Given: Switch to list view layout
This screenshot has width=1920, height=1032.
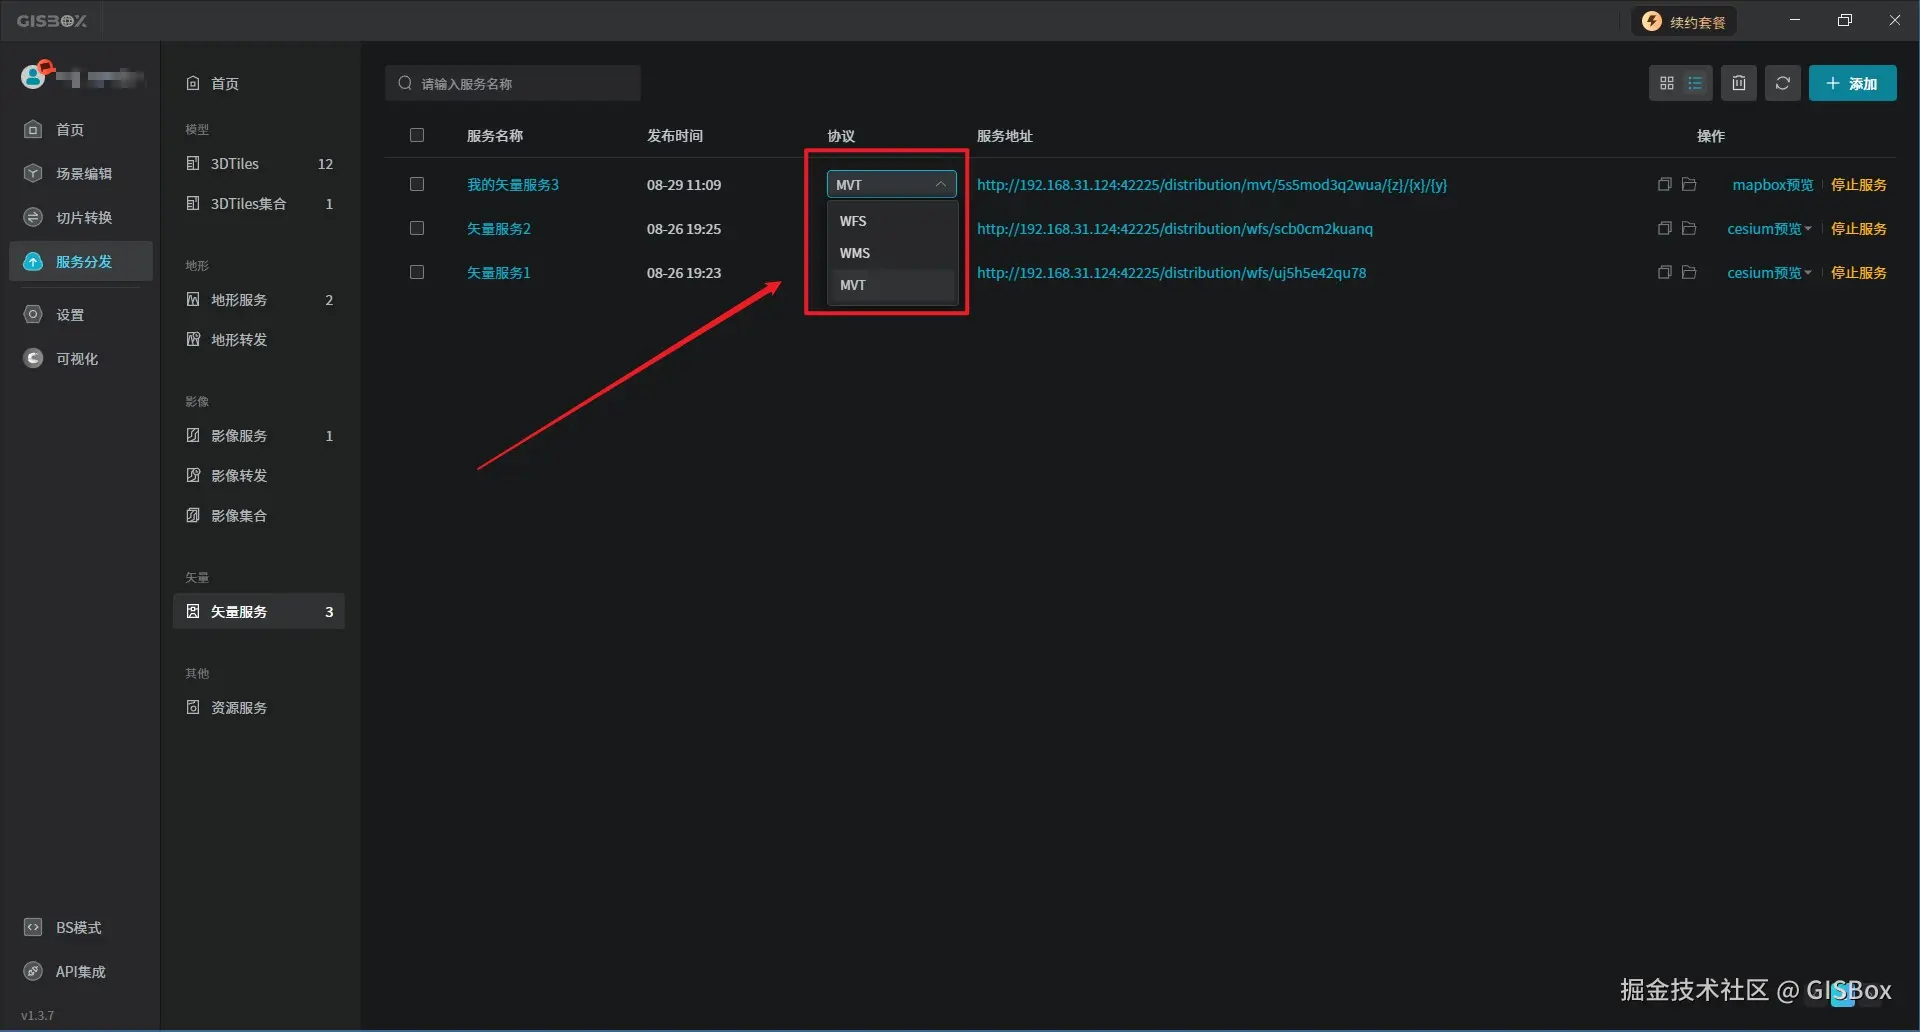Looking at the screenshot, I should (x=1695, y=84).
